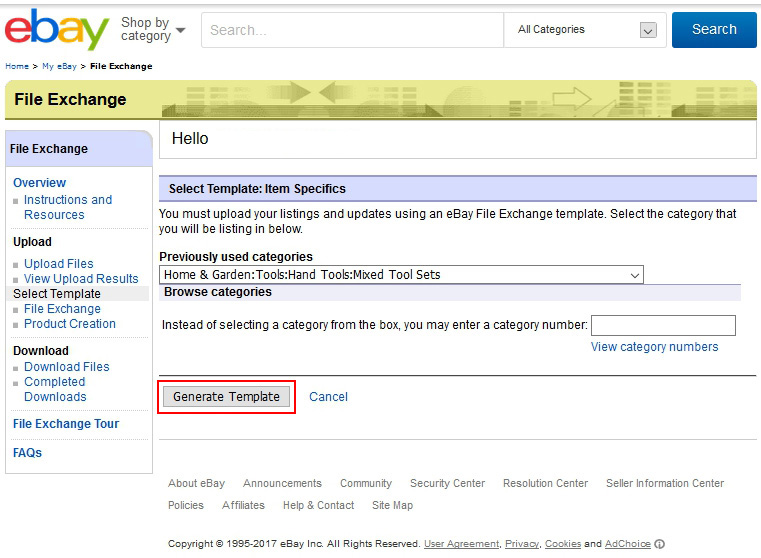Viewport: 761px width, 558px height.
Task: Select View Upload Results in the sidebar
Action: [x=81, y=279]
